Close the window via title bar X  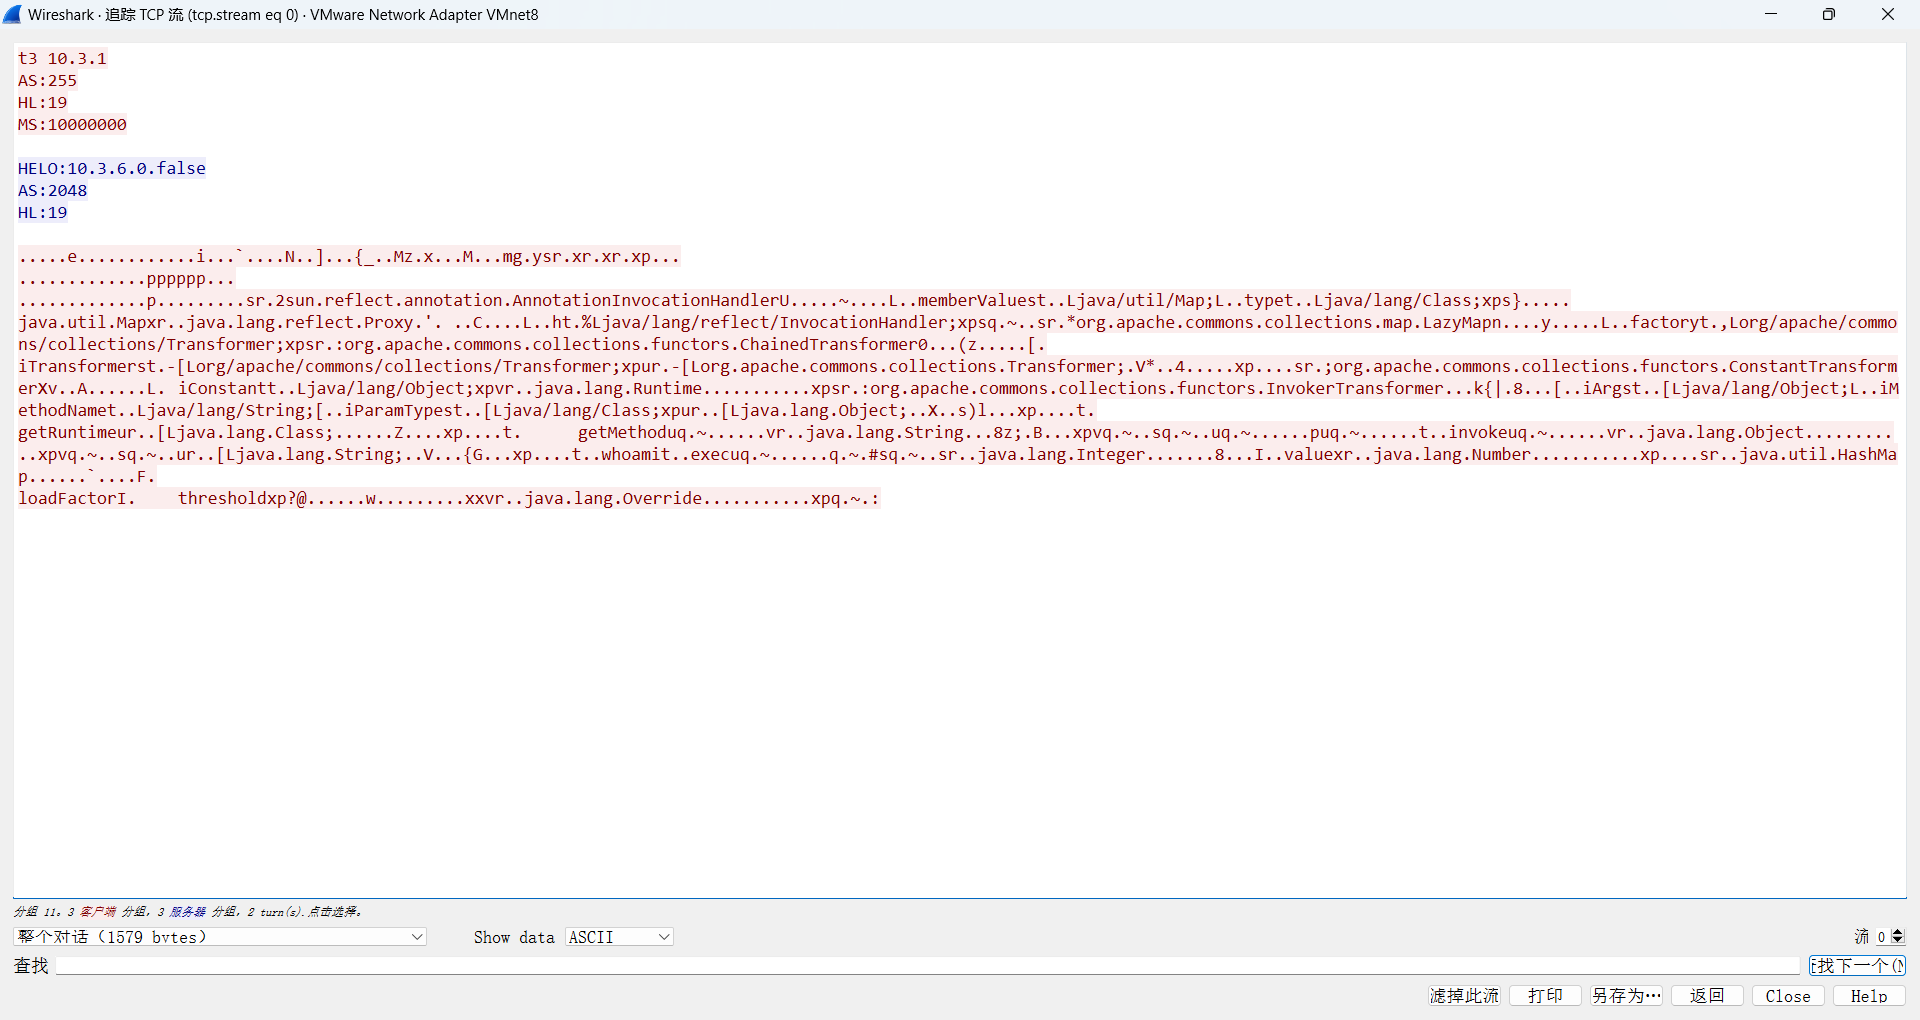click(x=1888, y=14)
